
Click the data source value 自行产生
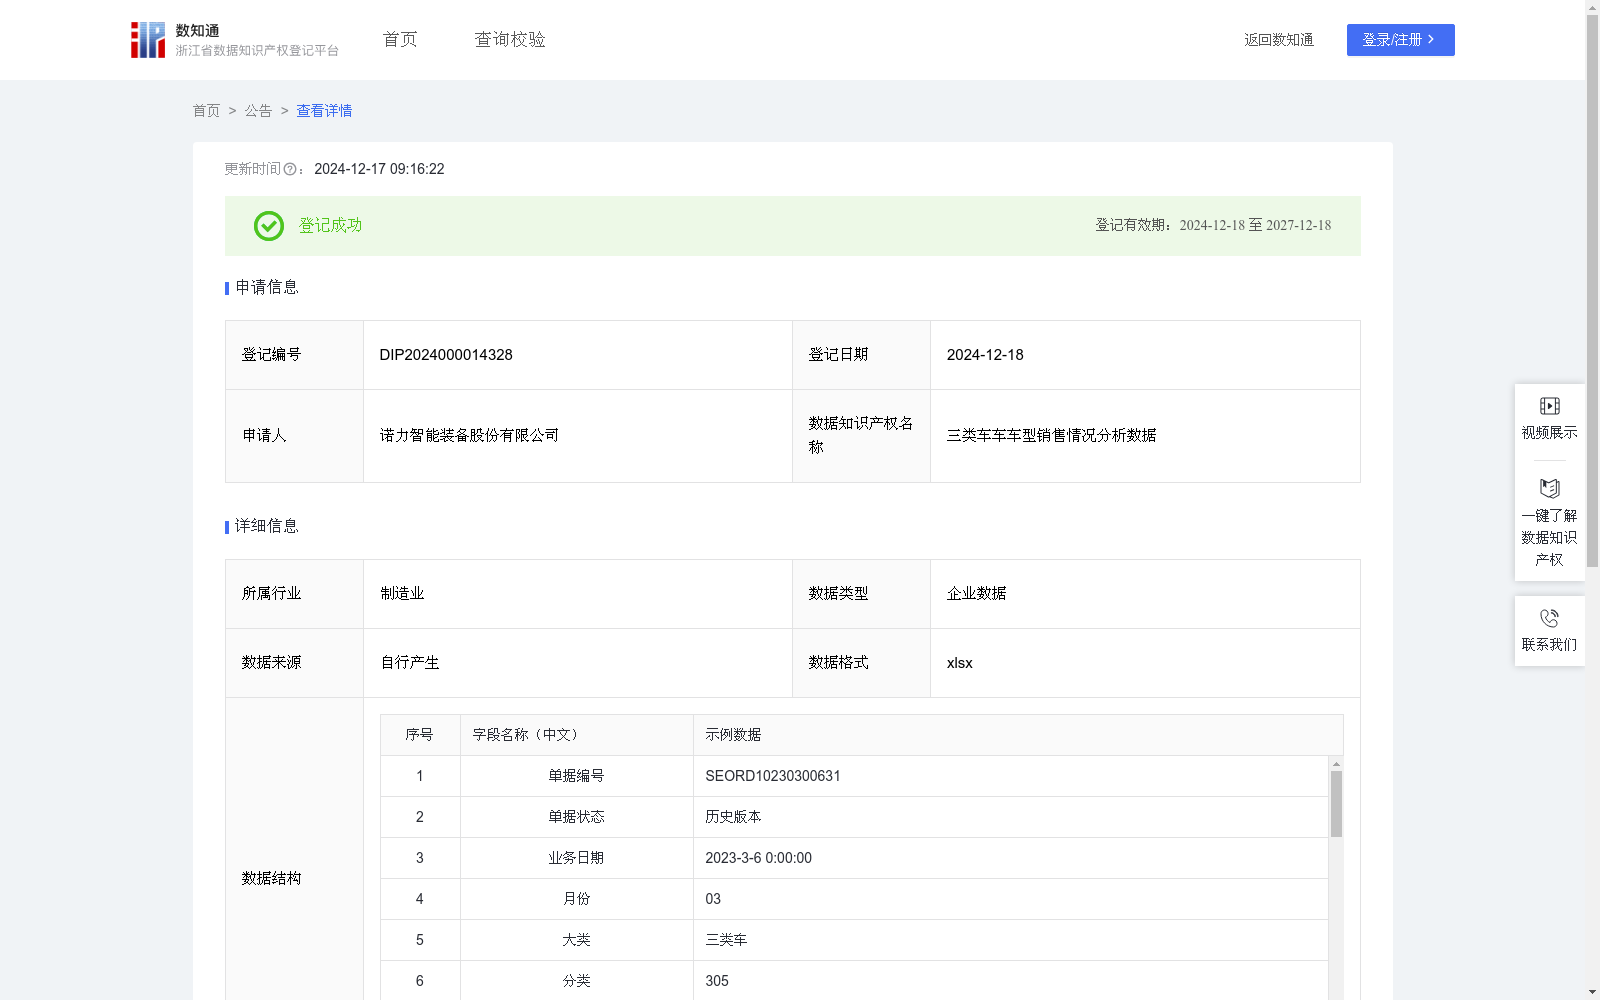point(410,663)
